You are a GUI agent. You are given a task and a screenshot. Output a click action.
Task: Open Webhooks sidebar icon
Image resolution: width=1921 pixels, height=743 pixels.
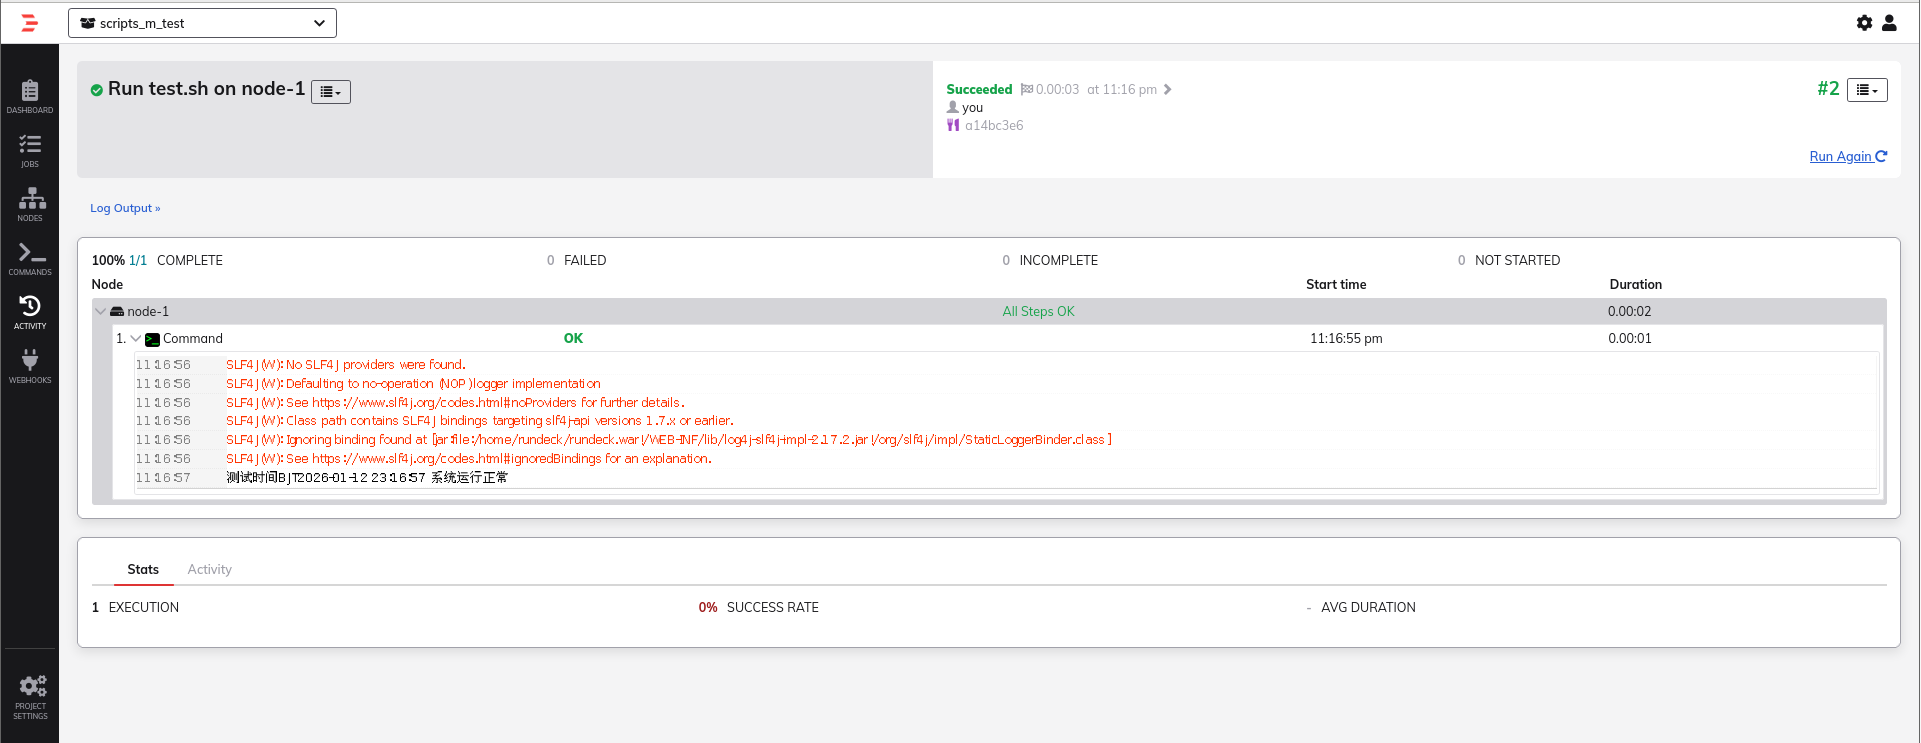(30, 367)
